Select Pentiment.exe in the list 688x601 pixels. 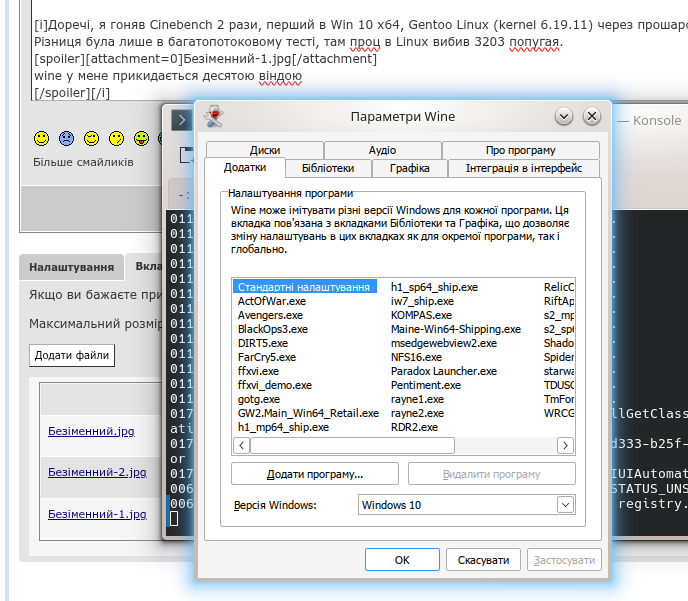click(x=426, y=385)
